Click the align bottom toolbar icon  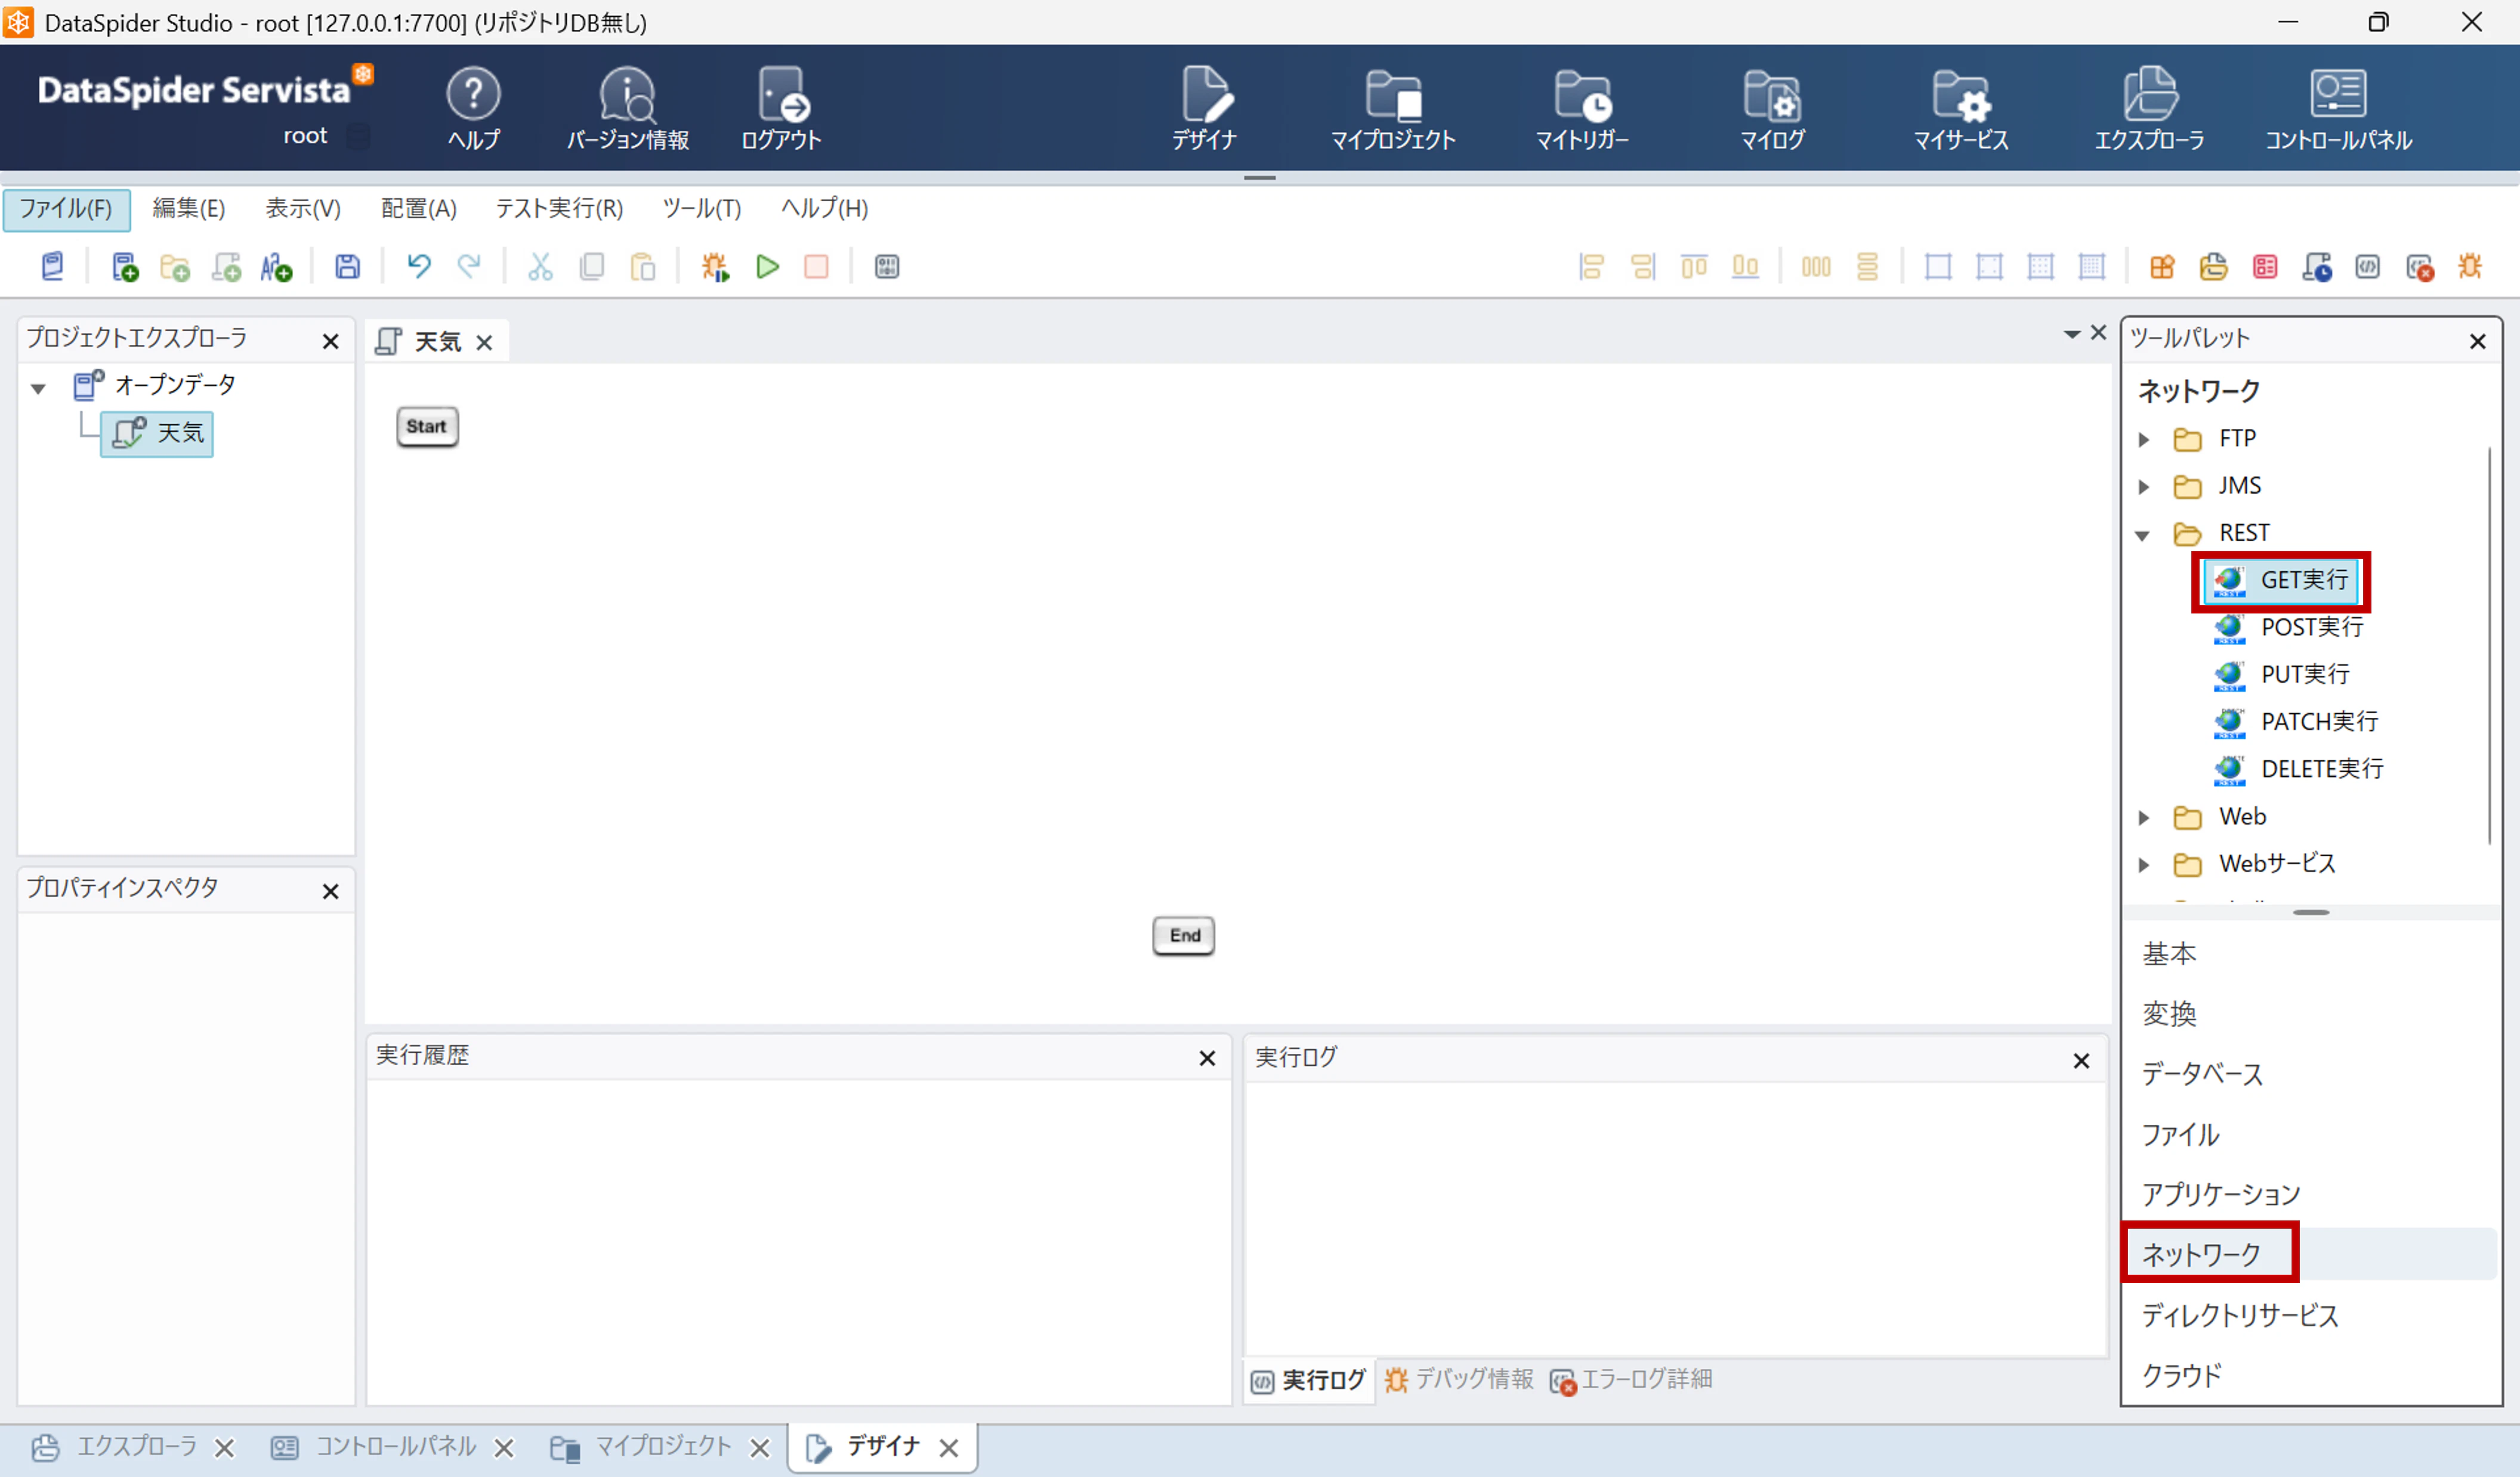[x=1745, y=267]
